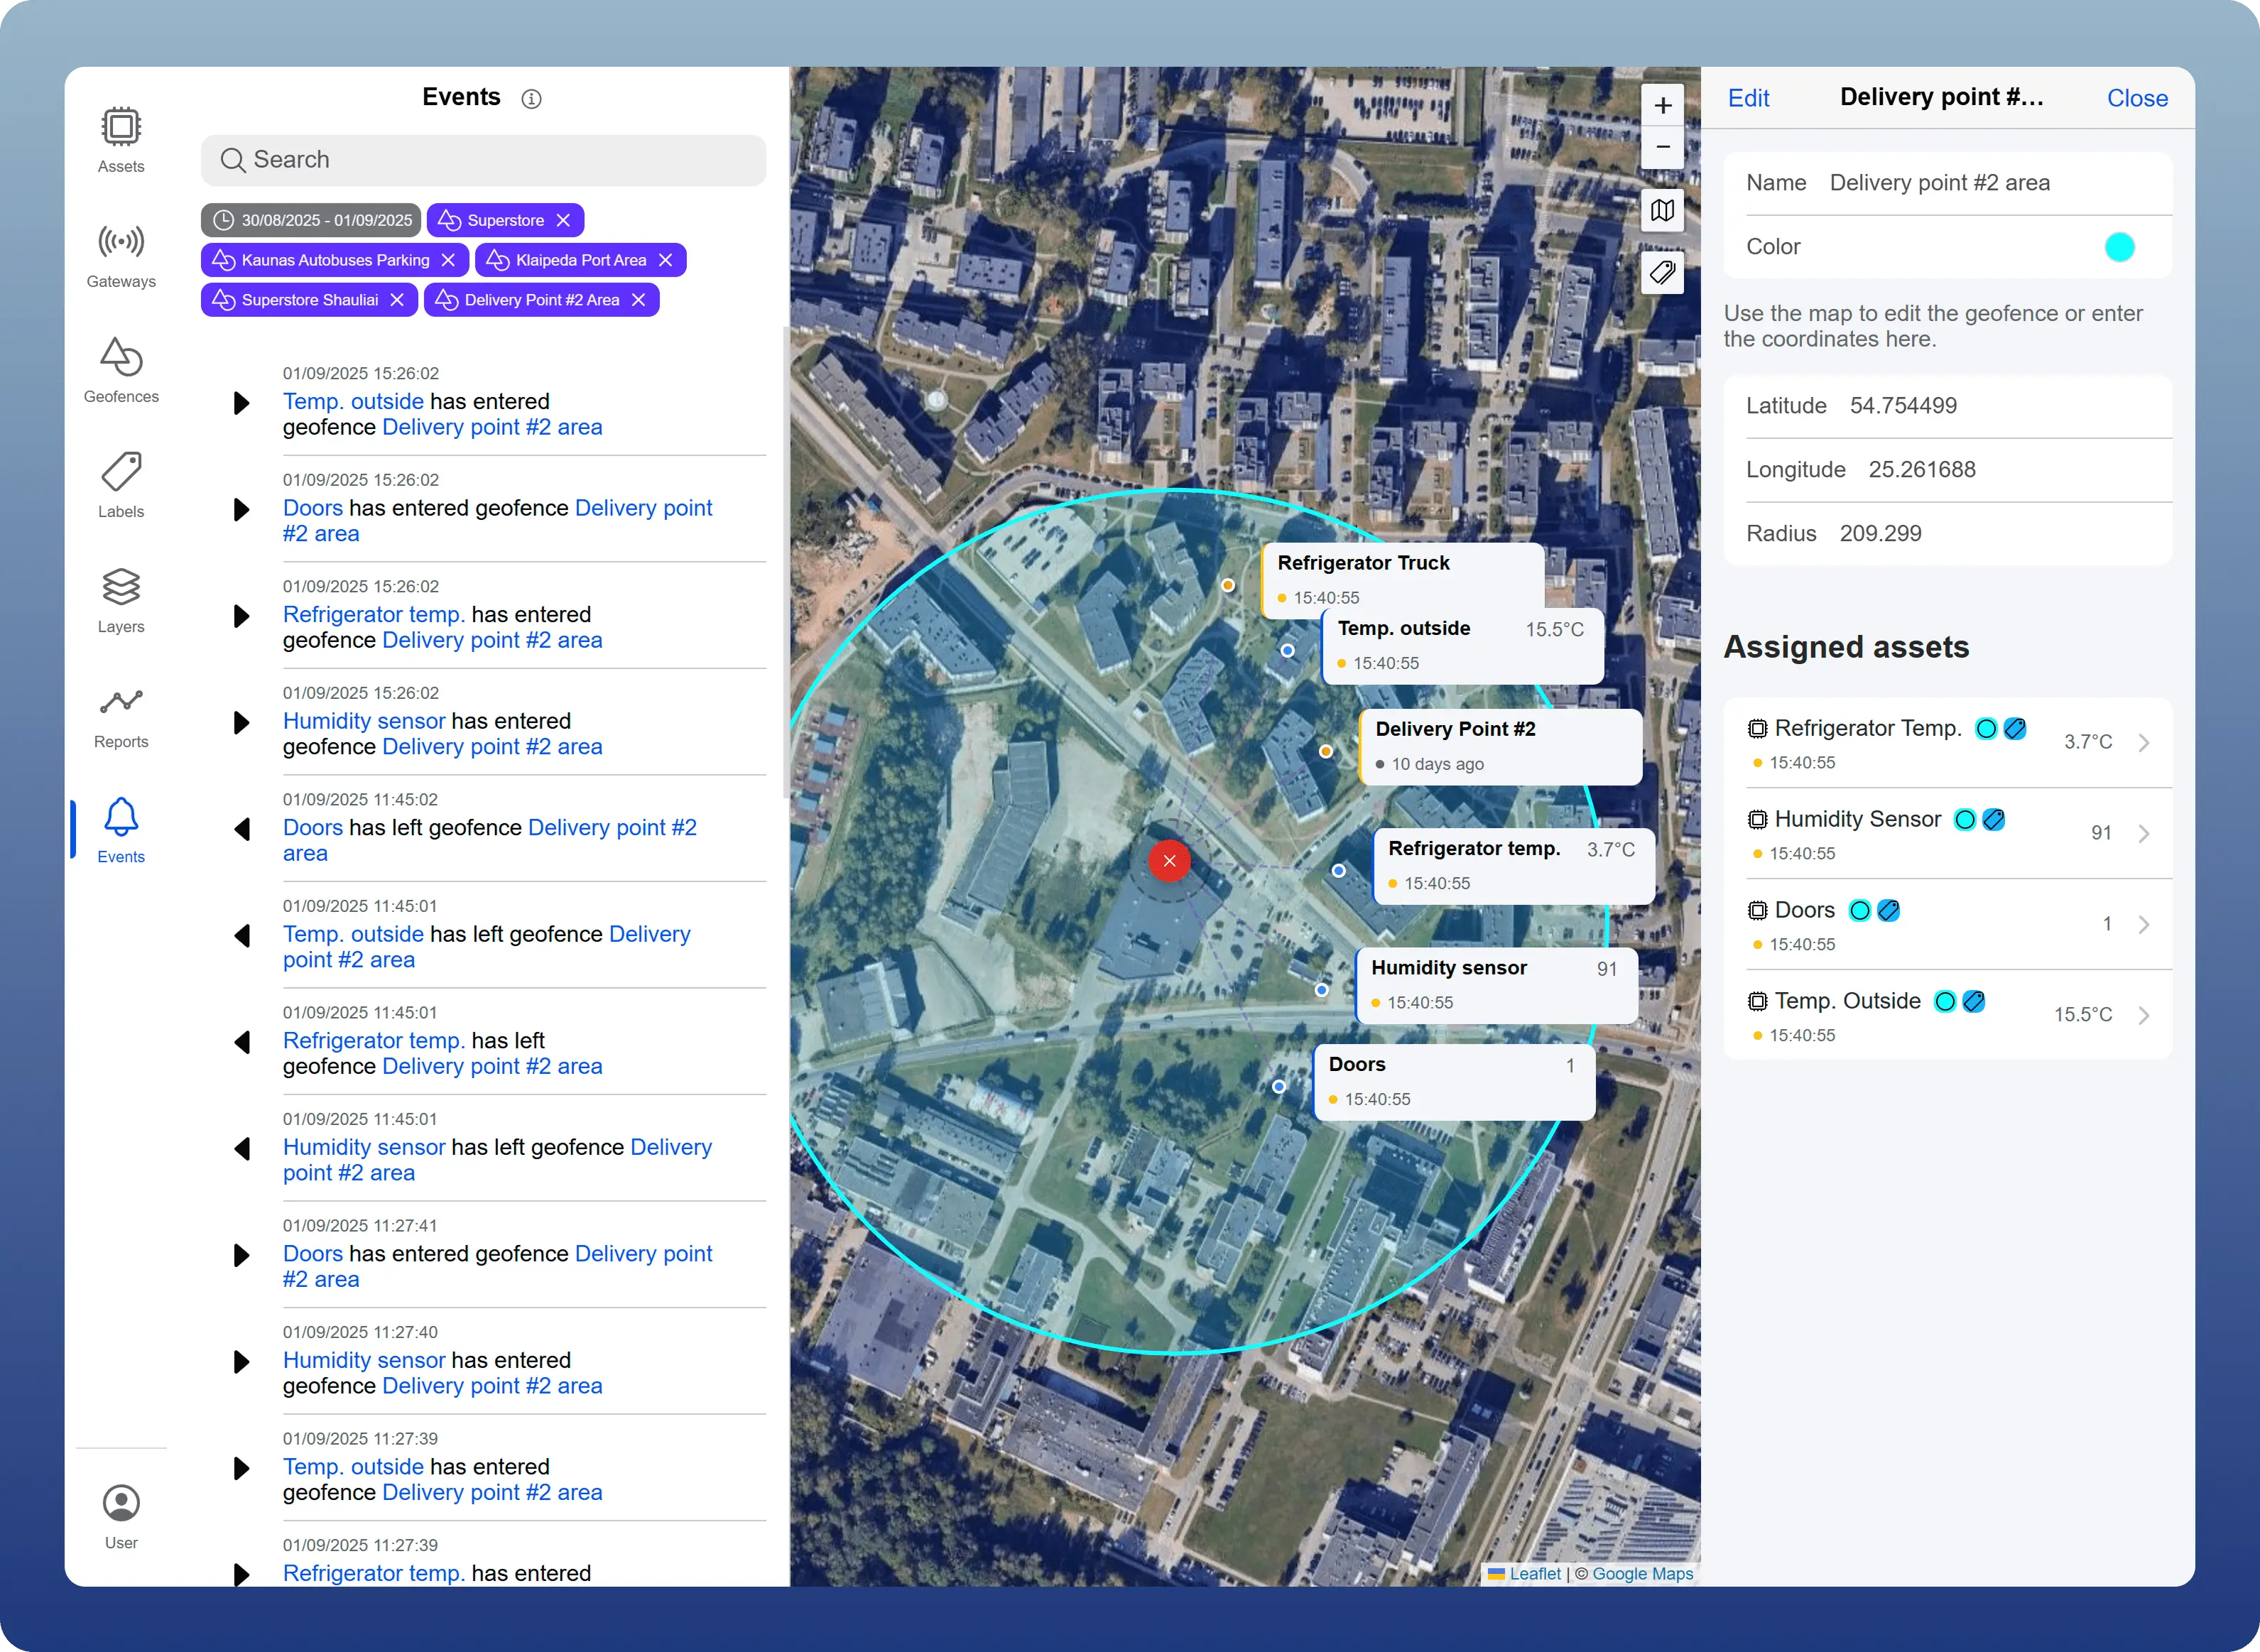Open details for the Humidity Sensor asset

[2144, 832]
